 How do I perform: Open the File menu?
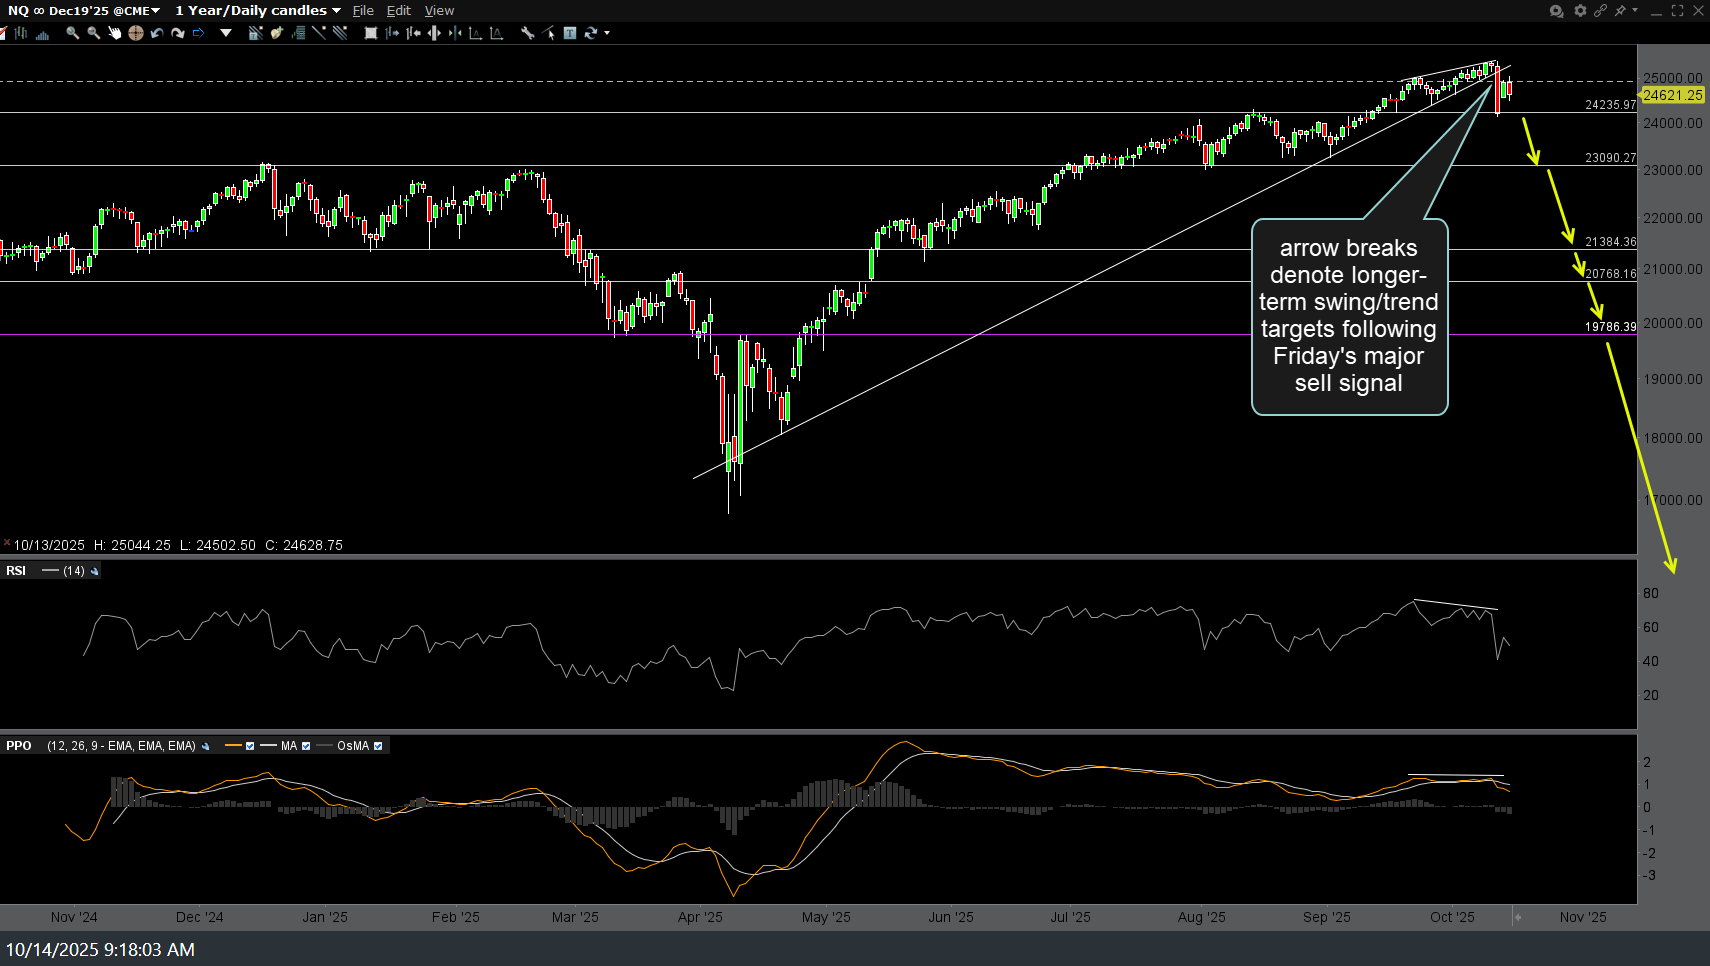(363, 11)
